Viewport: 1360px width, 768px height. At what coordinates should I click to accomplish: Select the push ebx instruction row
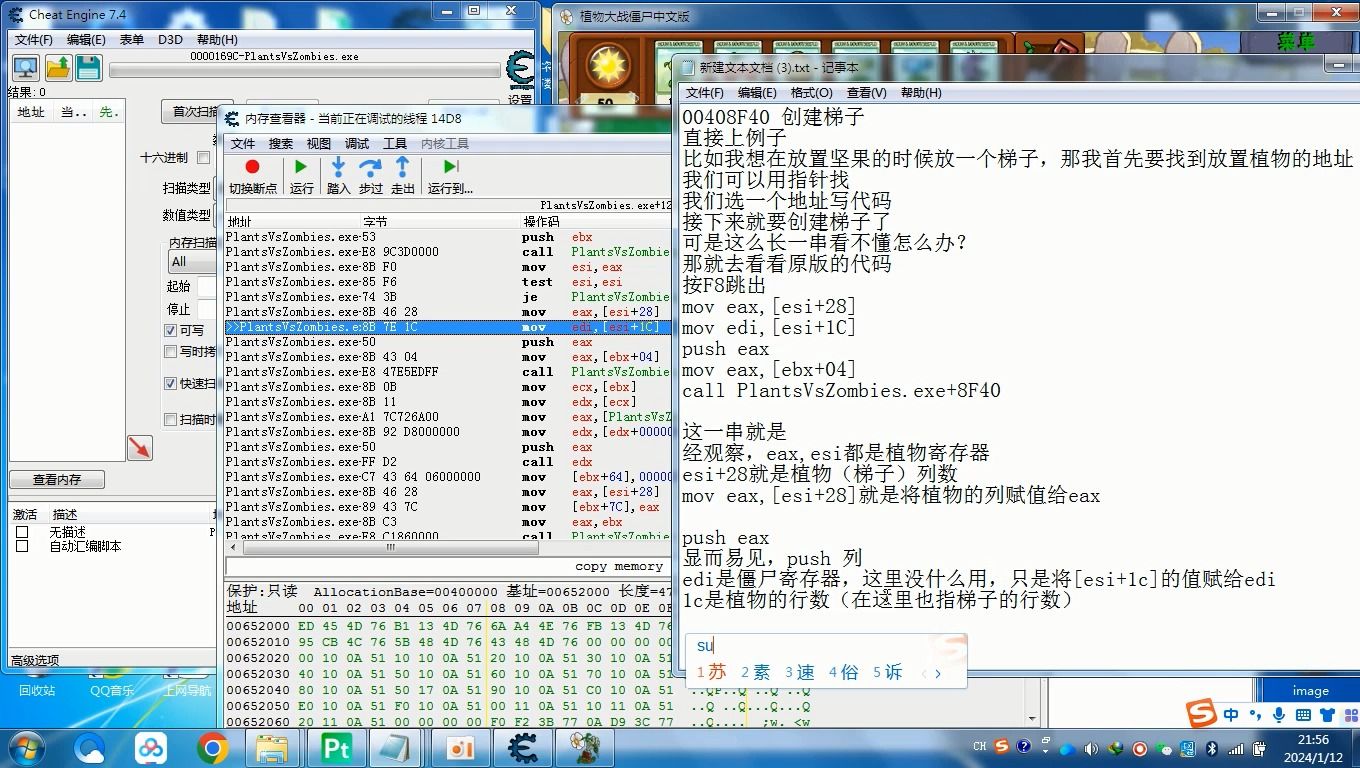point(447,237)
